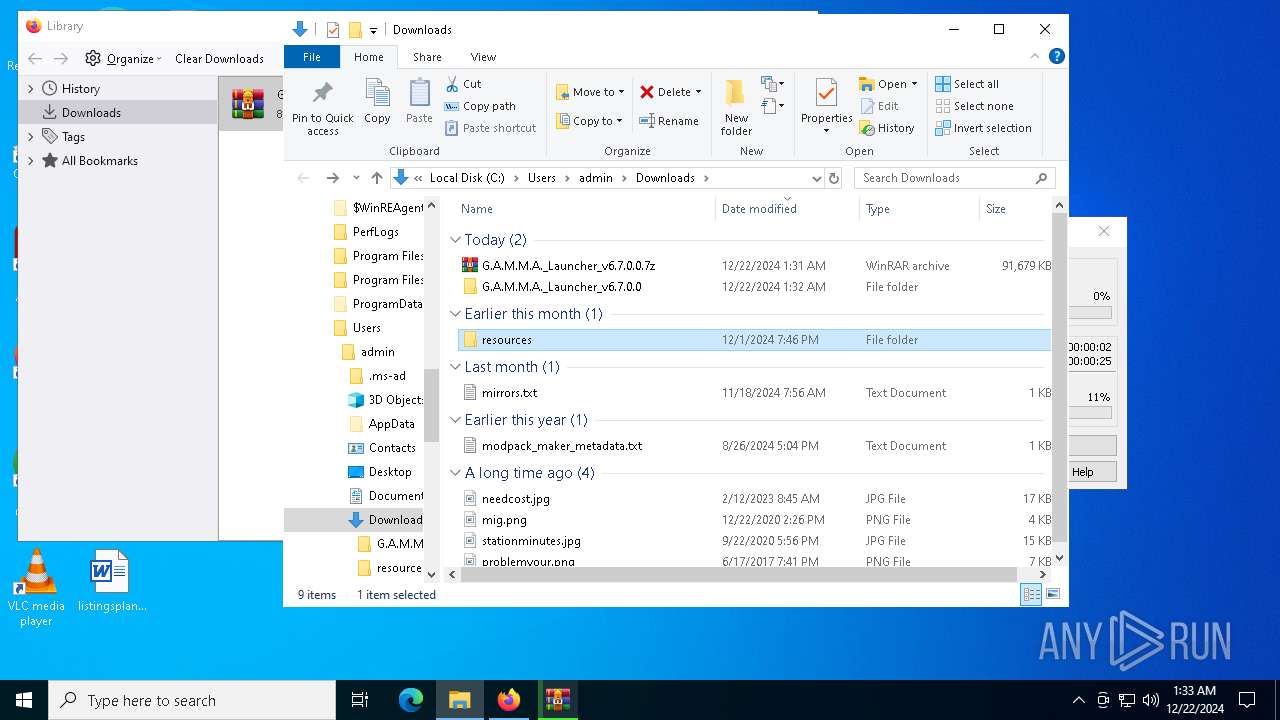Open listingsplan Word document on desktop
Screen dimensions: 1280x720
coord(111,580)
